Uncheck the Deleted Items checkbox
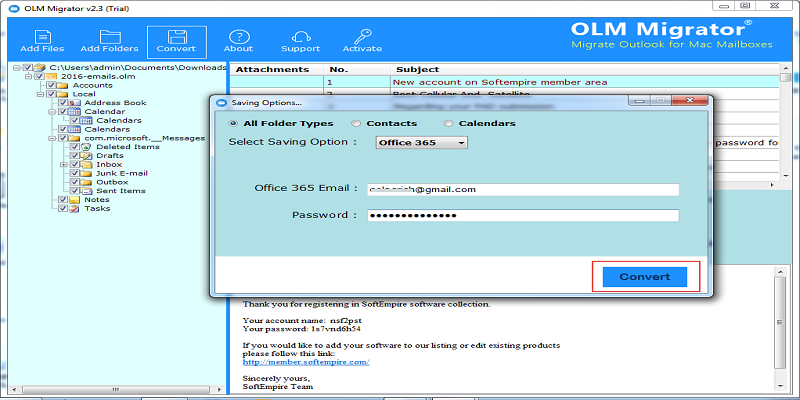This screenshot has width=800, height=400. coord(74,147)
